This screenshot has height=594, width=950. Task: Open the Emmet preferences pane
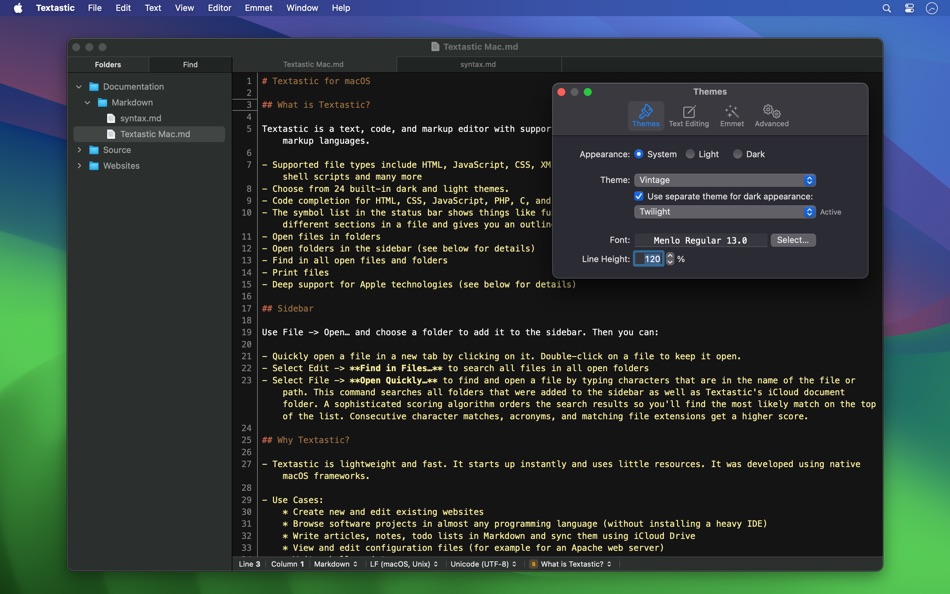point(732,116)
